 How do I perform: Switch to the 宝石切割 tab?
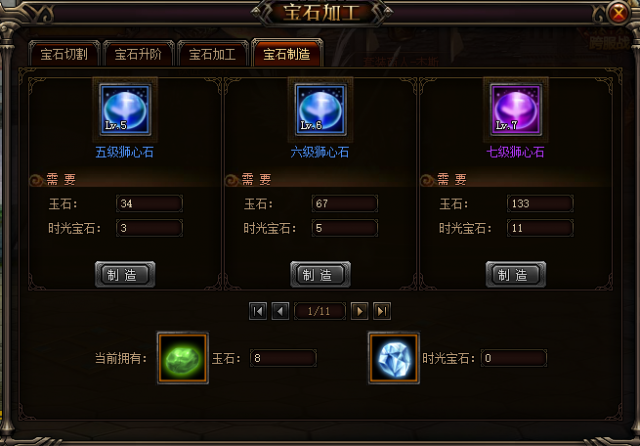pyautogui.click(x=64, y=53)
